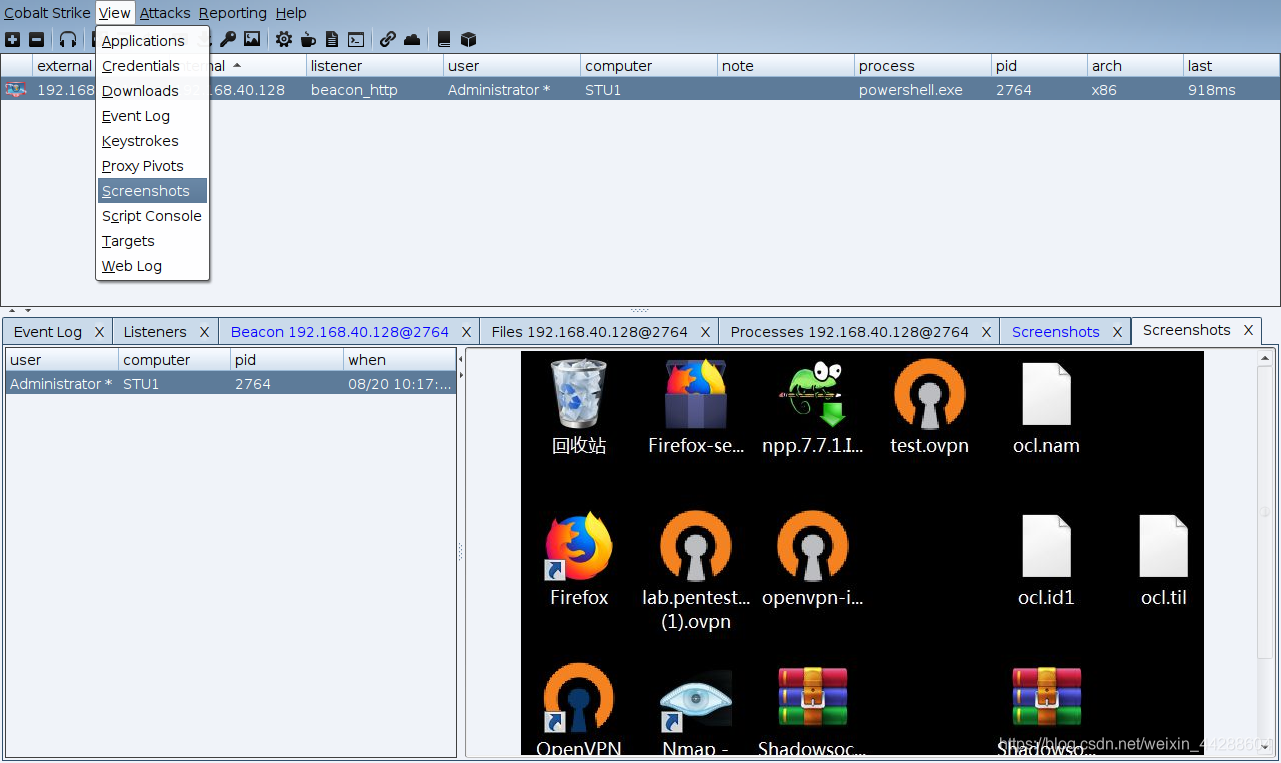The image size is (1281, 763).
Task: Close the Beacon 192.168.40.128@2764 tab
Action: pyautogui.click(x=466, y=332)
